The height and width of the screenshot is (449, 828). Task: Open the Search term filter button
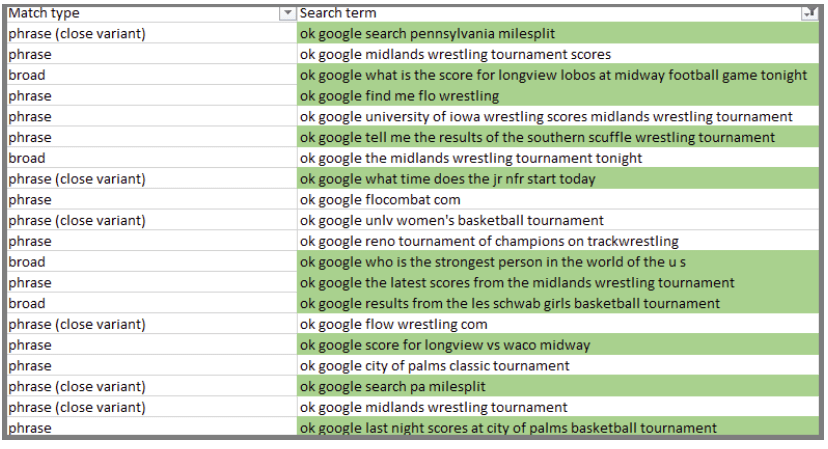[x=809, y=13]
